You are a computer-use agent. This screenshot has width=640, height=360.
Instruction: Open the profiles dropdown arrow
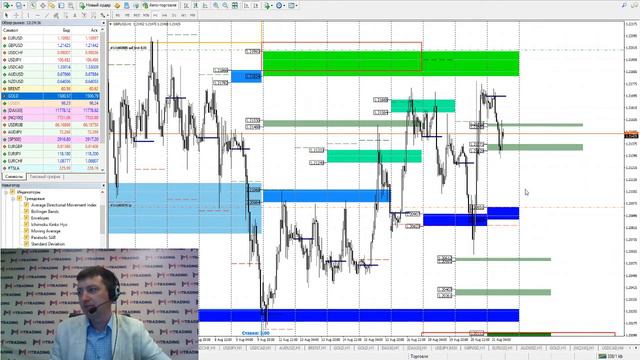pyautogui.click(x=24, y=6)
